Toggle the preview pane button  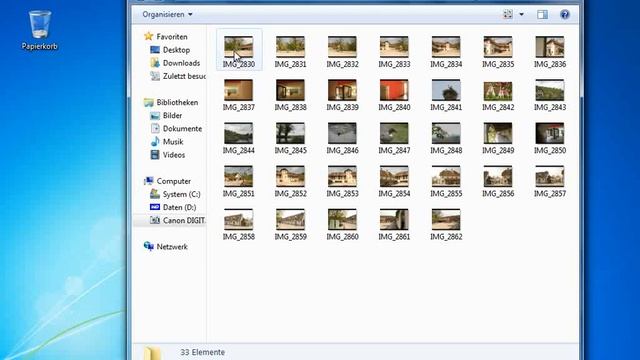click(542, 14)
